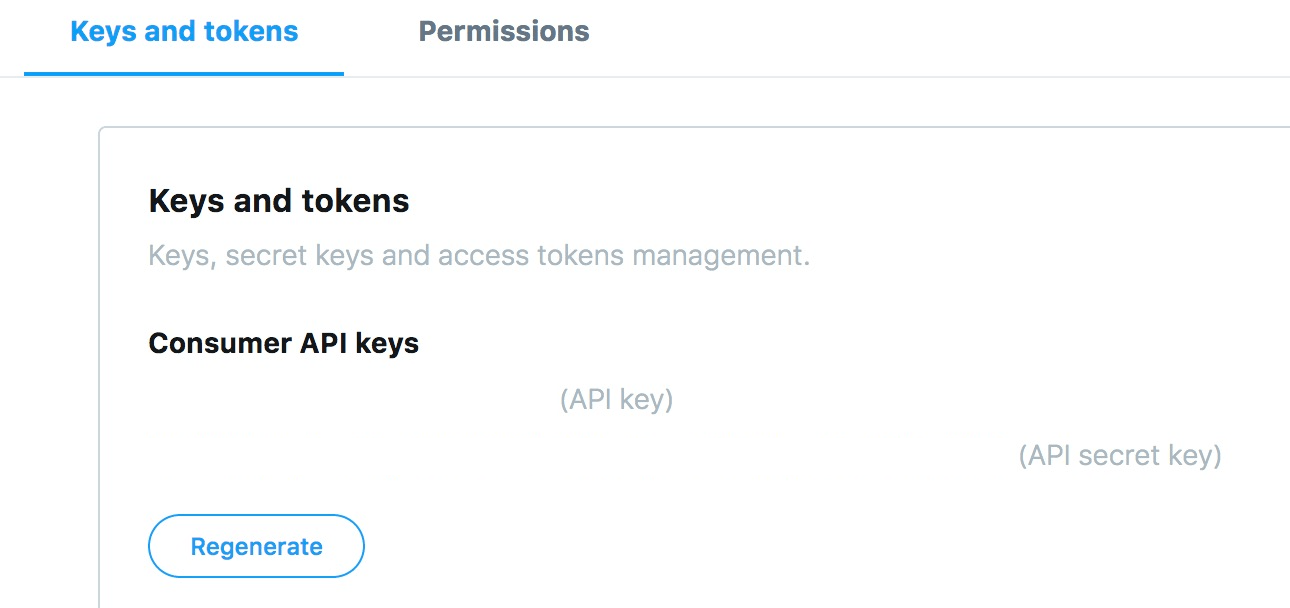Click the blue underline beneath the active tab

tap(184, 74)
